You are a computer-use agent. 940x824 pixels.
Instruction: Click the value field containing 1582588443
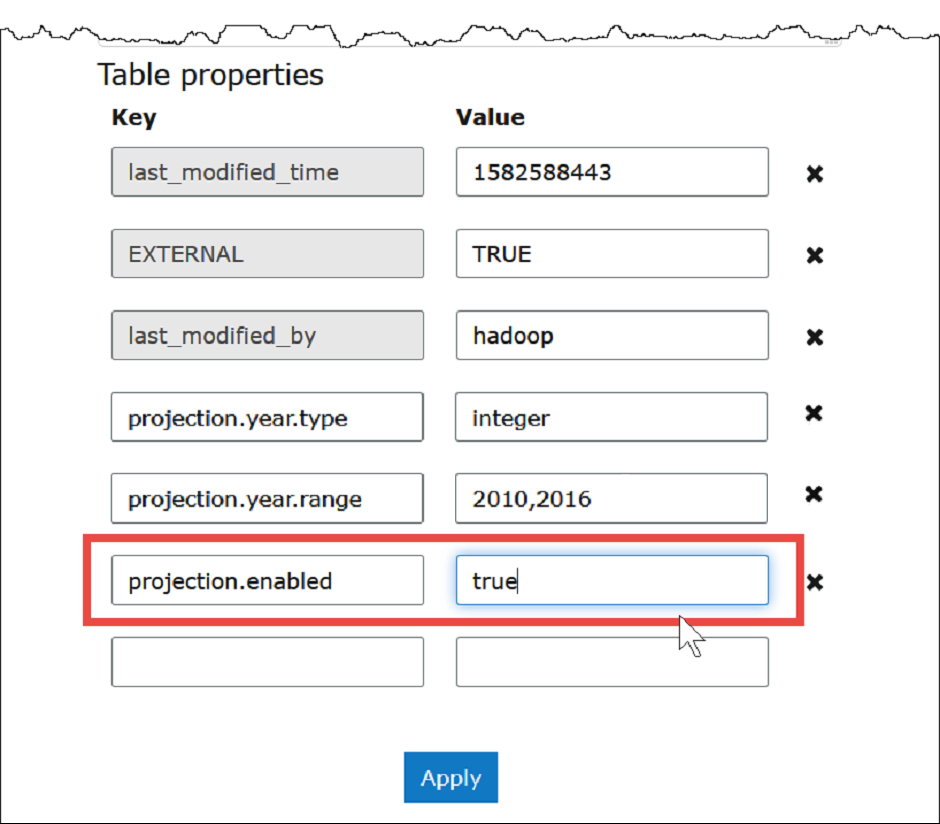pos(612,172)
